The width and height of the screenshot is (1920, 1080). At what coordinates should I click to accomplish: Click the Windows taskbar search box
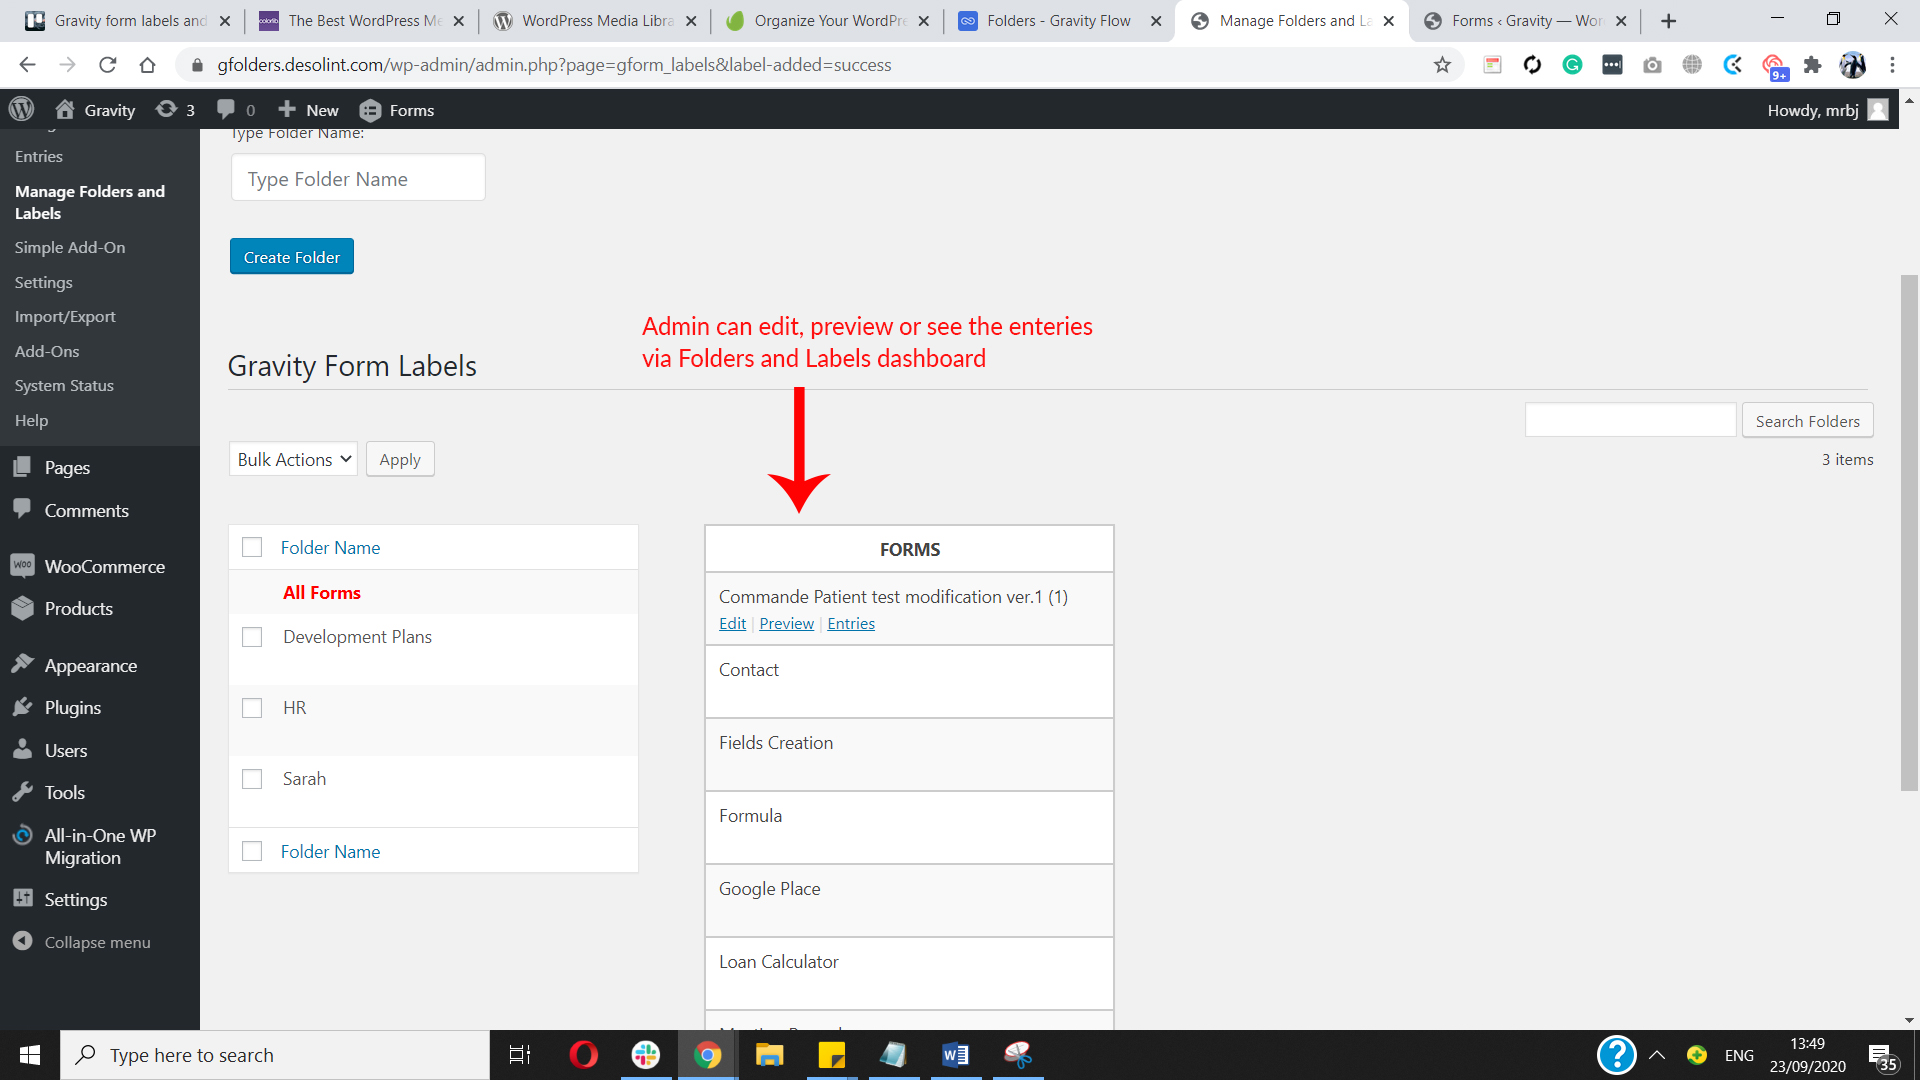click(275, 1055)
